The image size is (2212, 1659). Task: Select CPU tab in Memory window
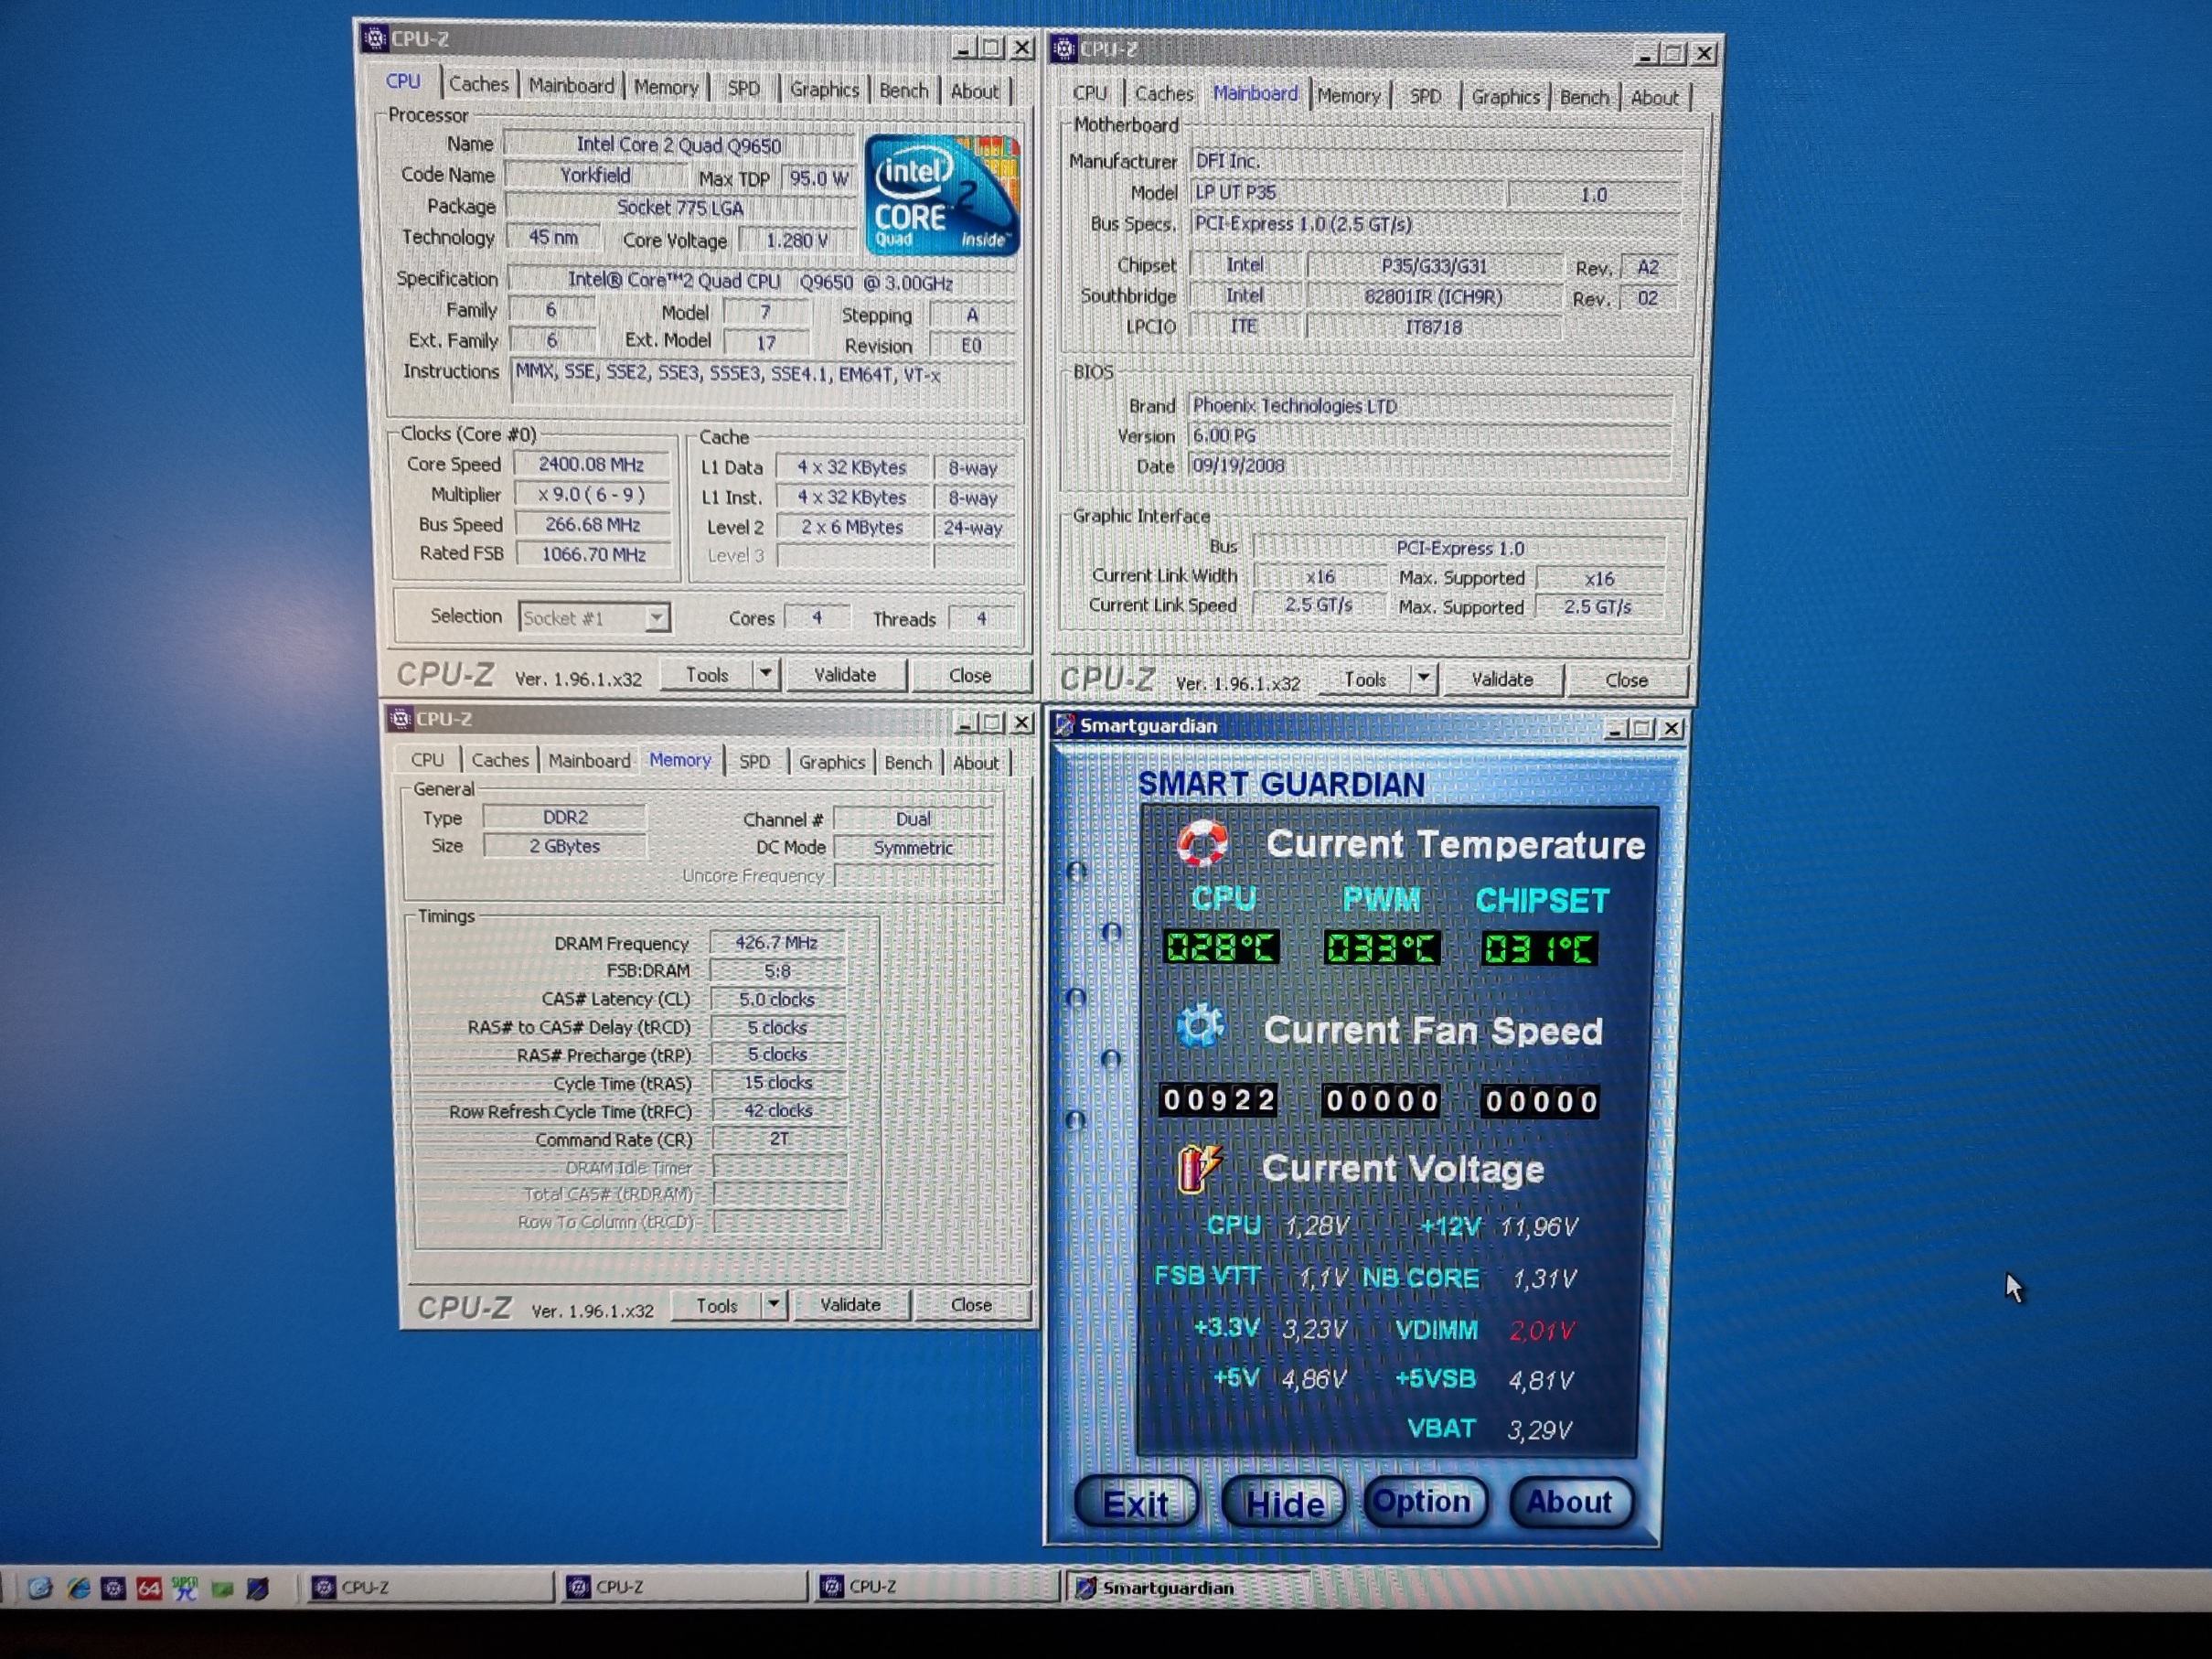pos(427,759)
